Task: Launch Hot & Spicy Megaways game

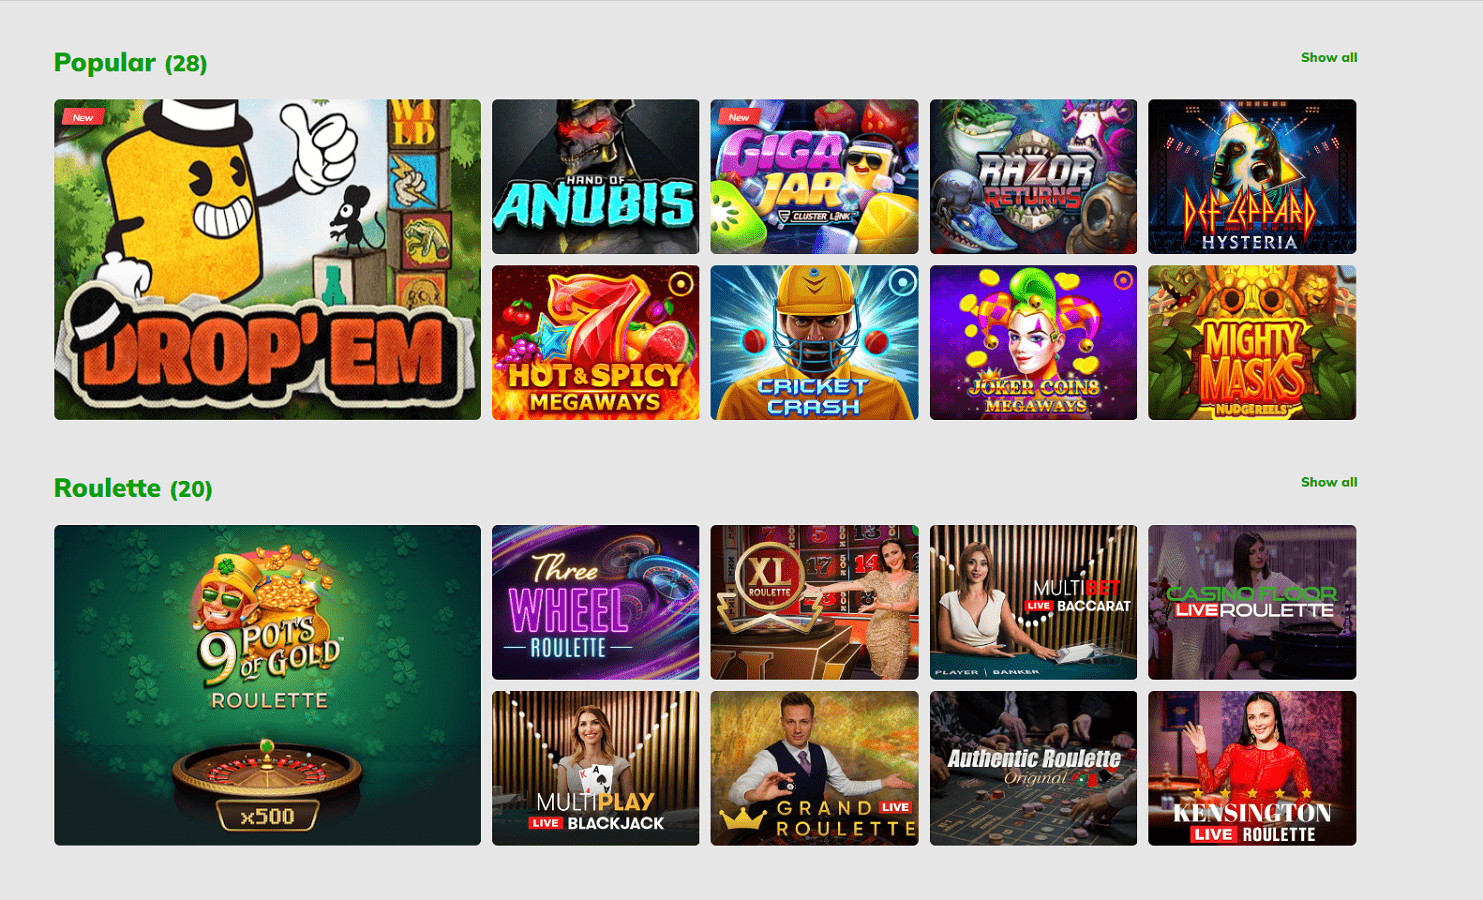Action: click(x=595, y=342)
